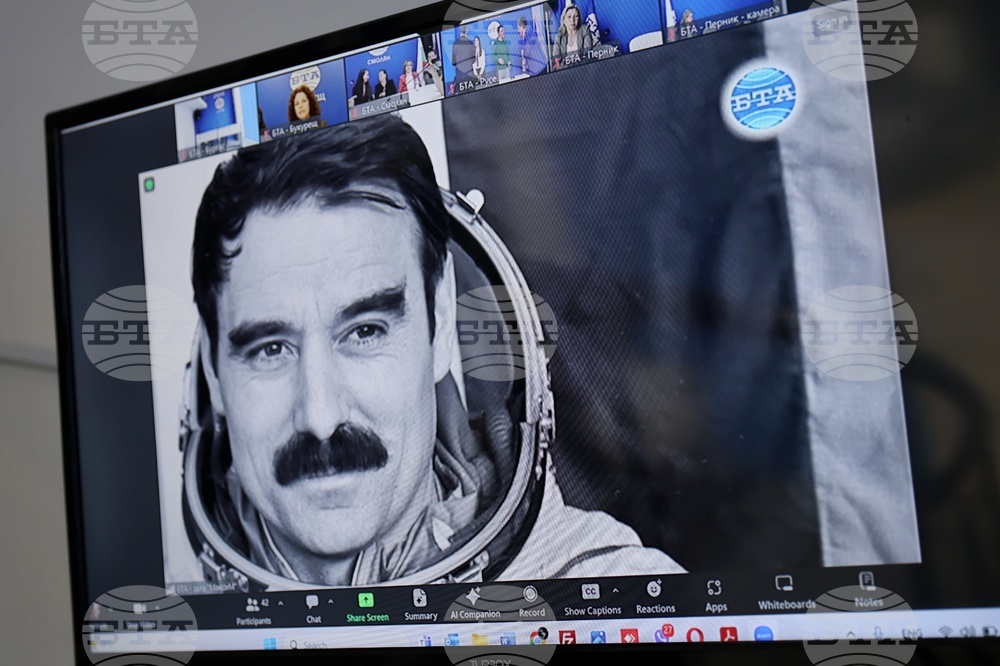Expand the Participants options caret
The width and height of the screenshot is (1000, 666).
coord(281,603)
